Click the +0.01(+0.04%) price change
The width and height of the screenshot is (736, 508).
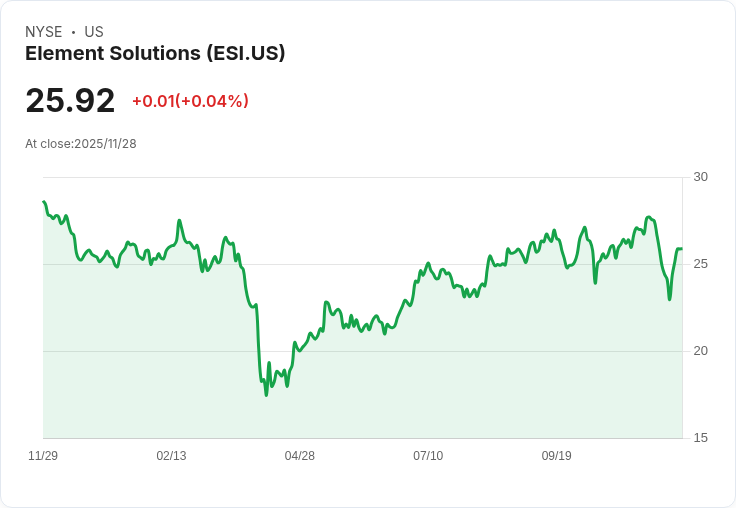click(190, 101)
